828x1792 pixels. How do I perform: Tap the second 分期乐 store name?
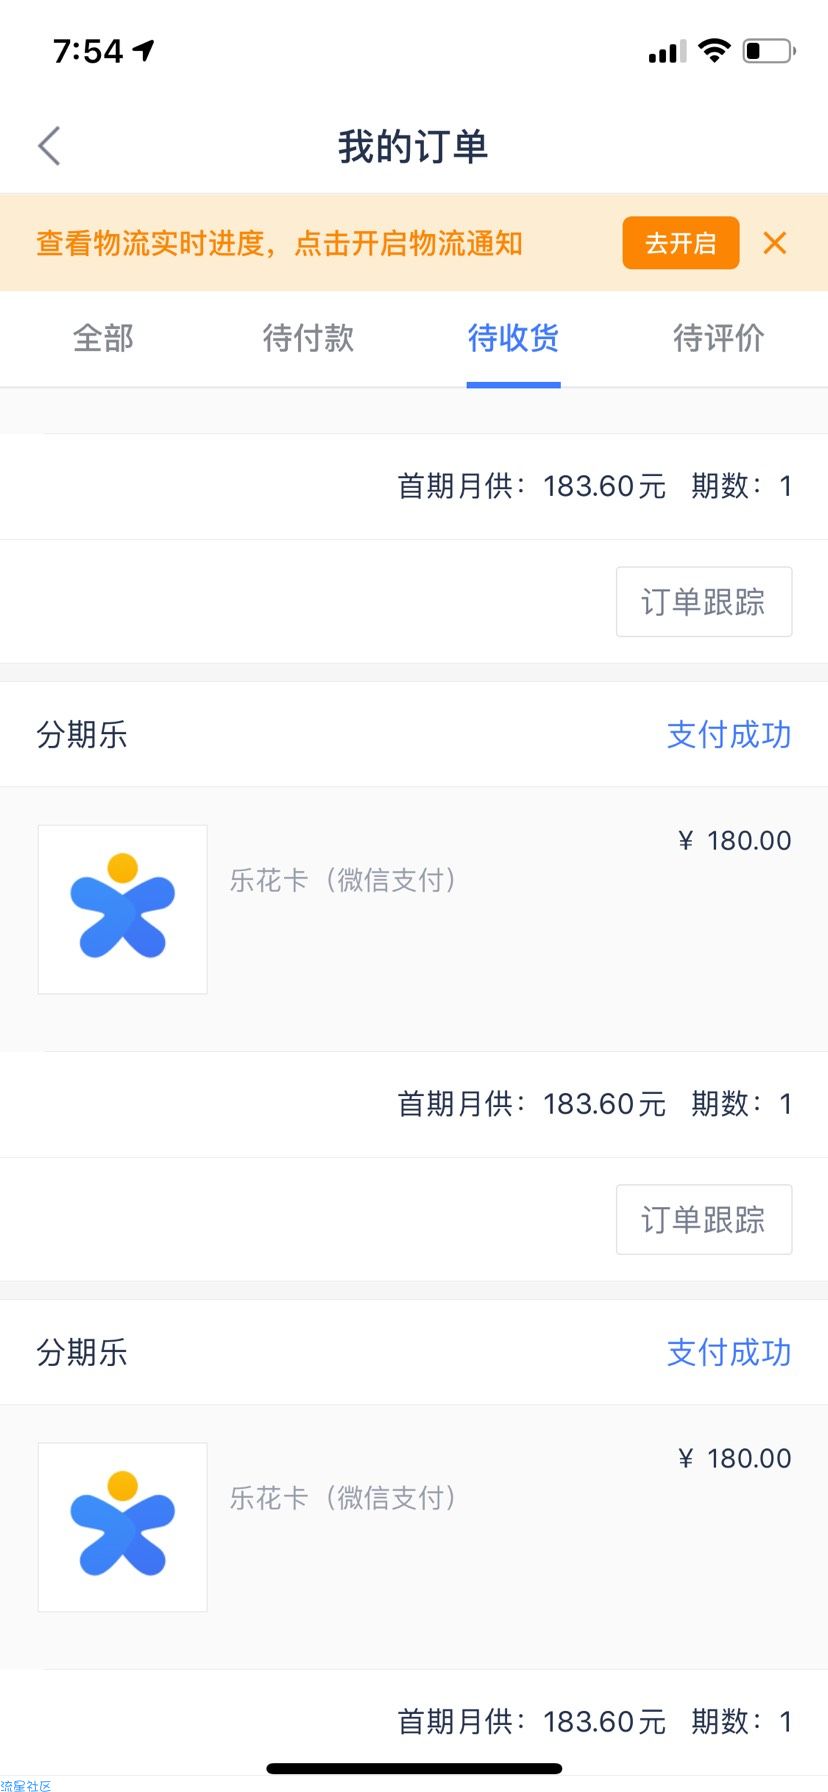click(82, 1353)
